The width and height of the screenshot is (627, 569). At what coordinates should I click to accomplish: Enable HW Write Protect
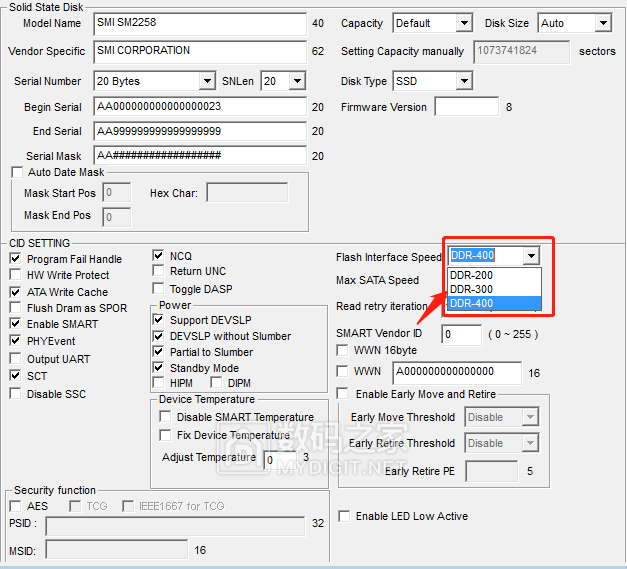coord(15,275)
